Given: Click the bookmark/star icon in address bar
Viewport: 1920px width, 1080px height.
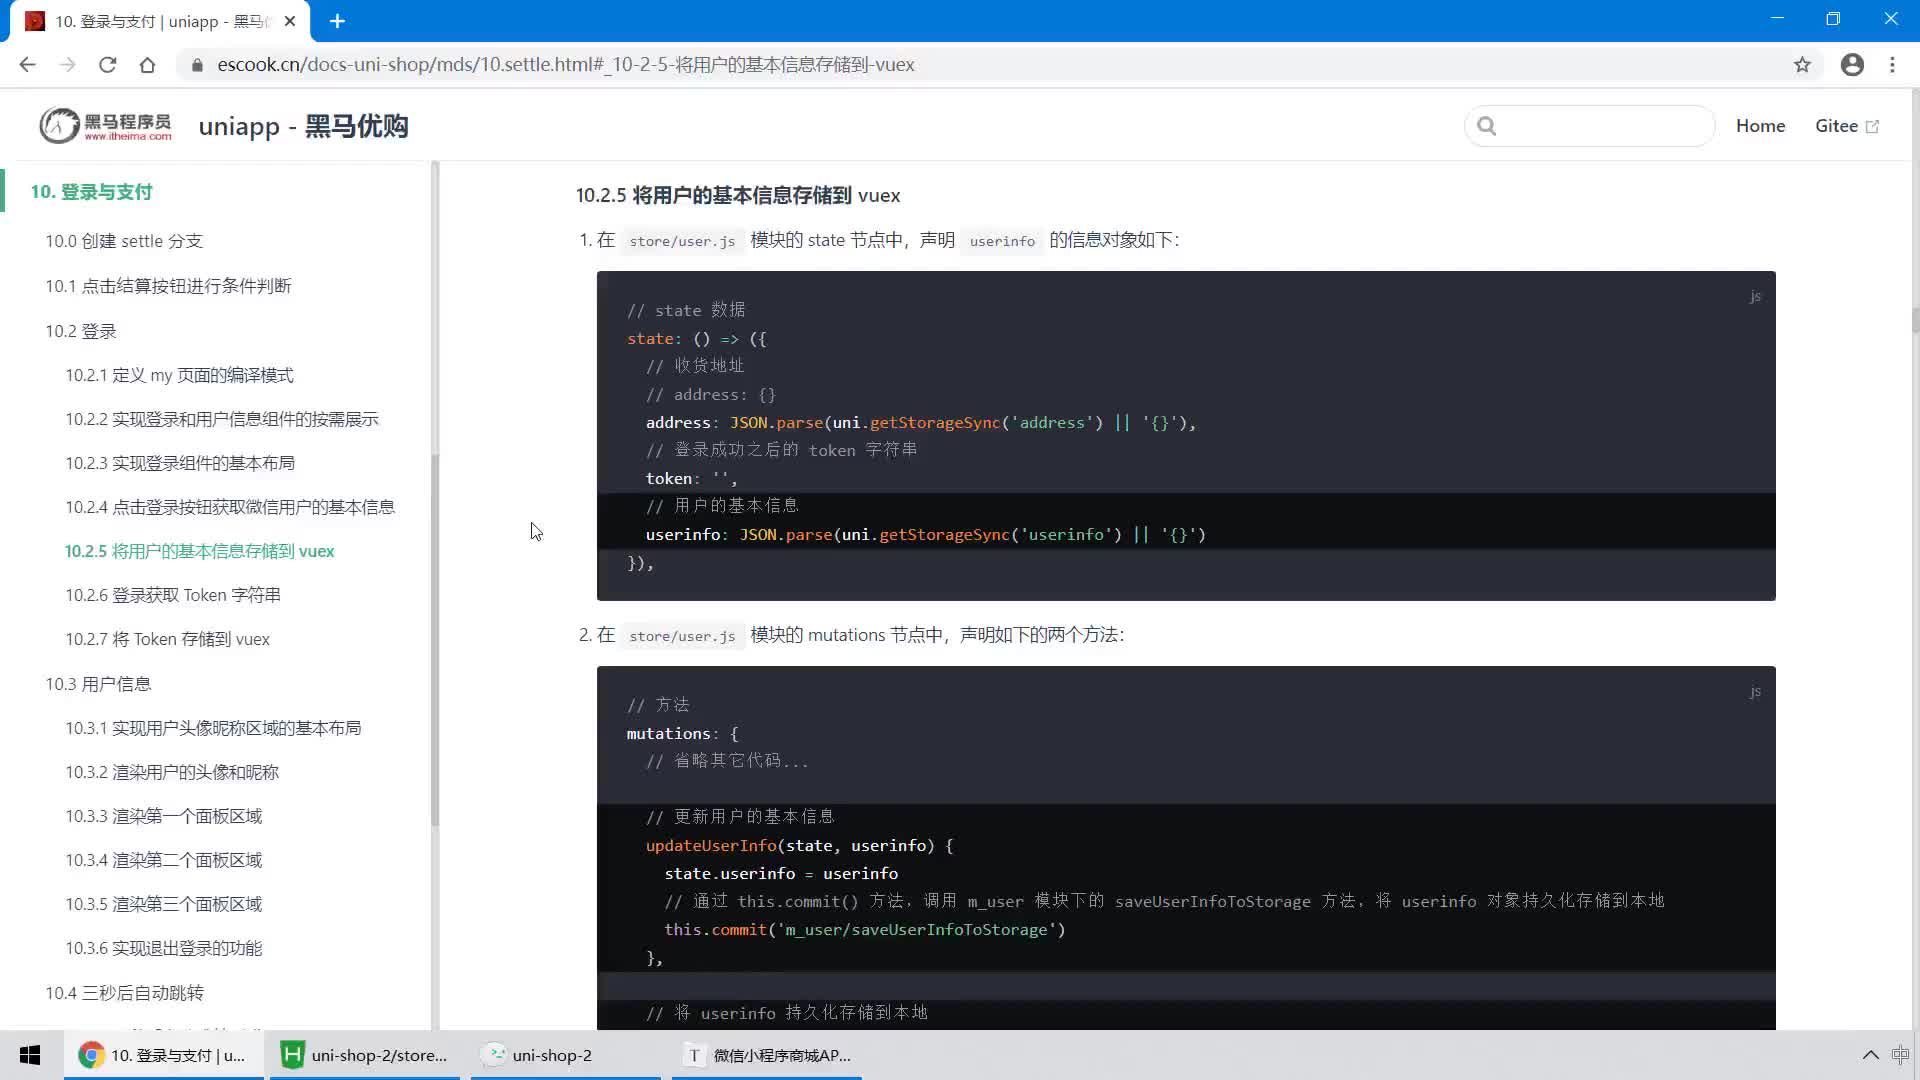Looking at the screenshot, I should (1801, 65).
